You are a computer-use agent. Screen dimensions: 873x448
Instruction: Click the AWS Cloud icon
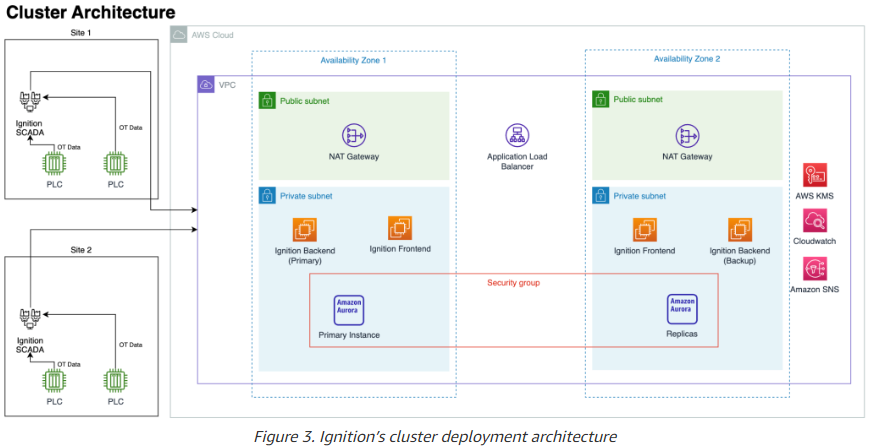click(x=179, y=35)
